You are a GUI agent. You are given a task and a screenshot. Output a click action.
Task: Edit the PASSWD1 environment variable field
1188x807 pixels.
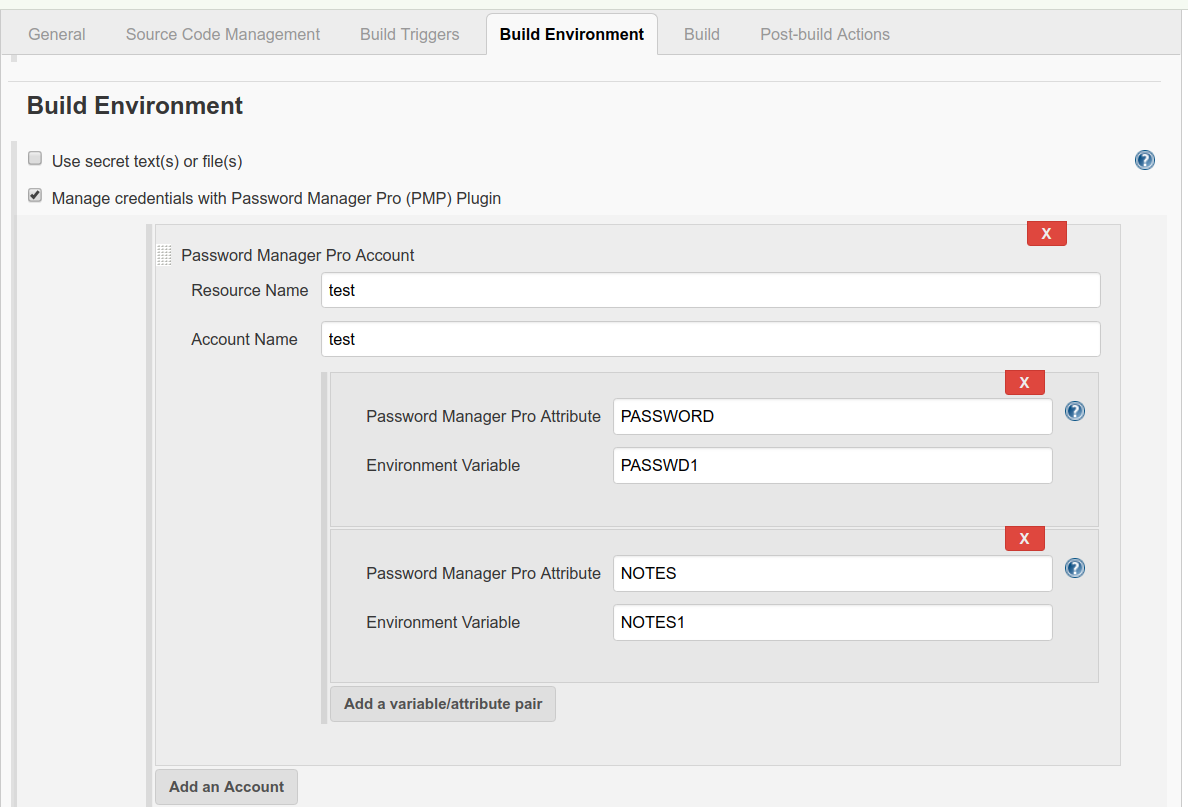832,465
